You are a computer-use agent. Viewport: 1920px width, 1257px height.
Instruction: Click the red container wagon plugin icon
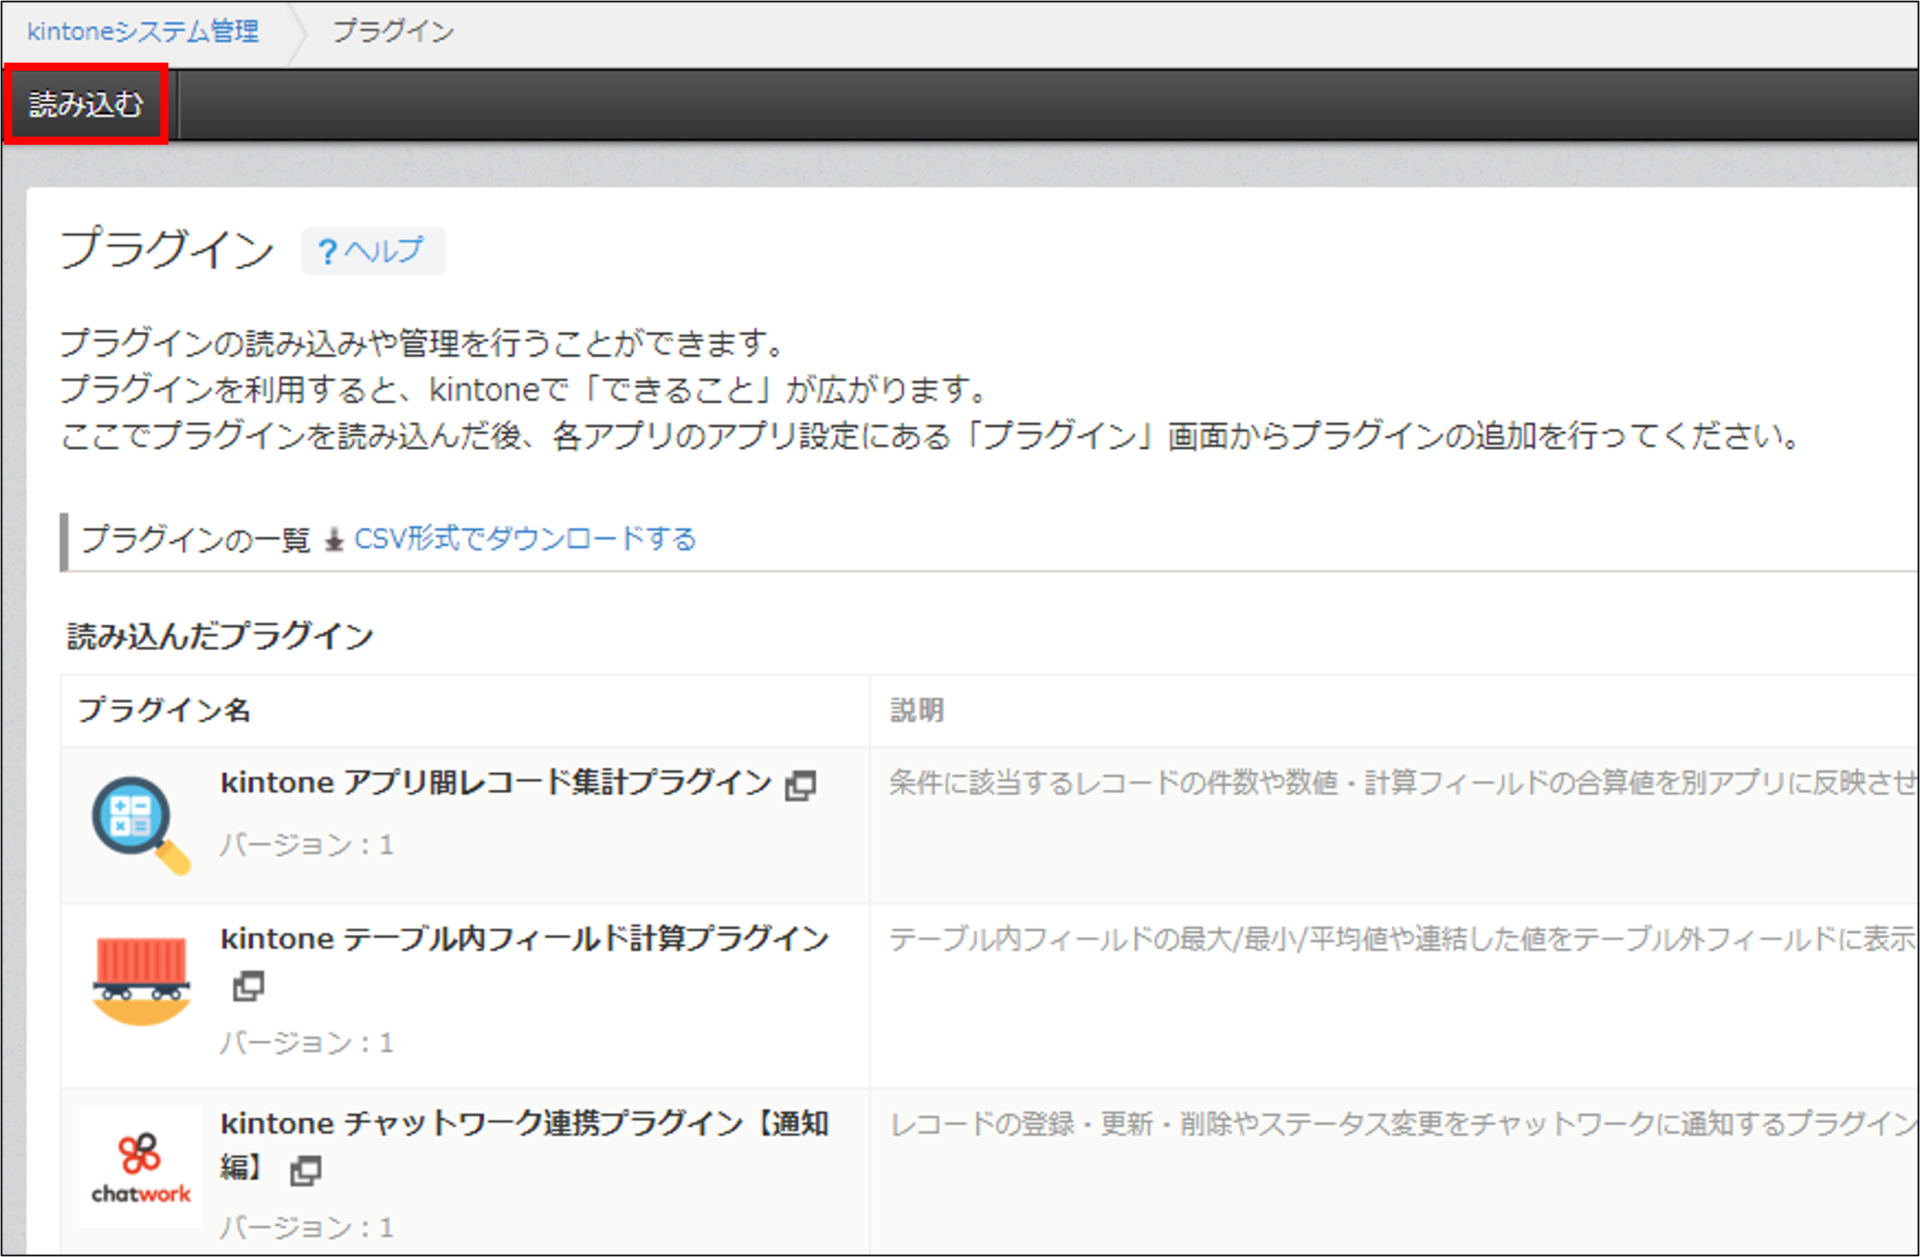click(141, 980)
